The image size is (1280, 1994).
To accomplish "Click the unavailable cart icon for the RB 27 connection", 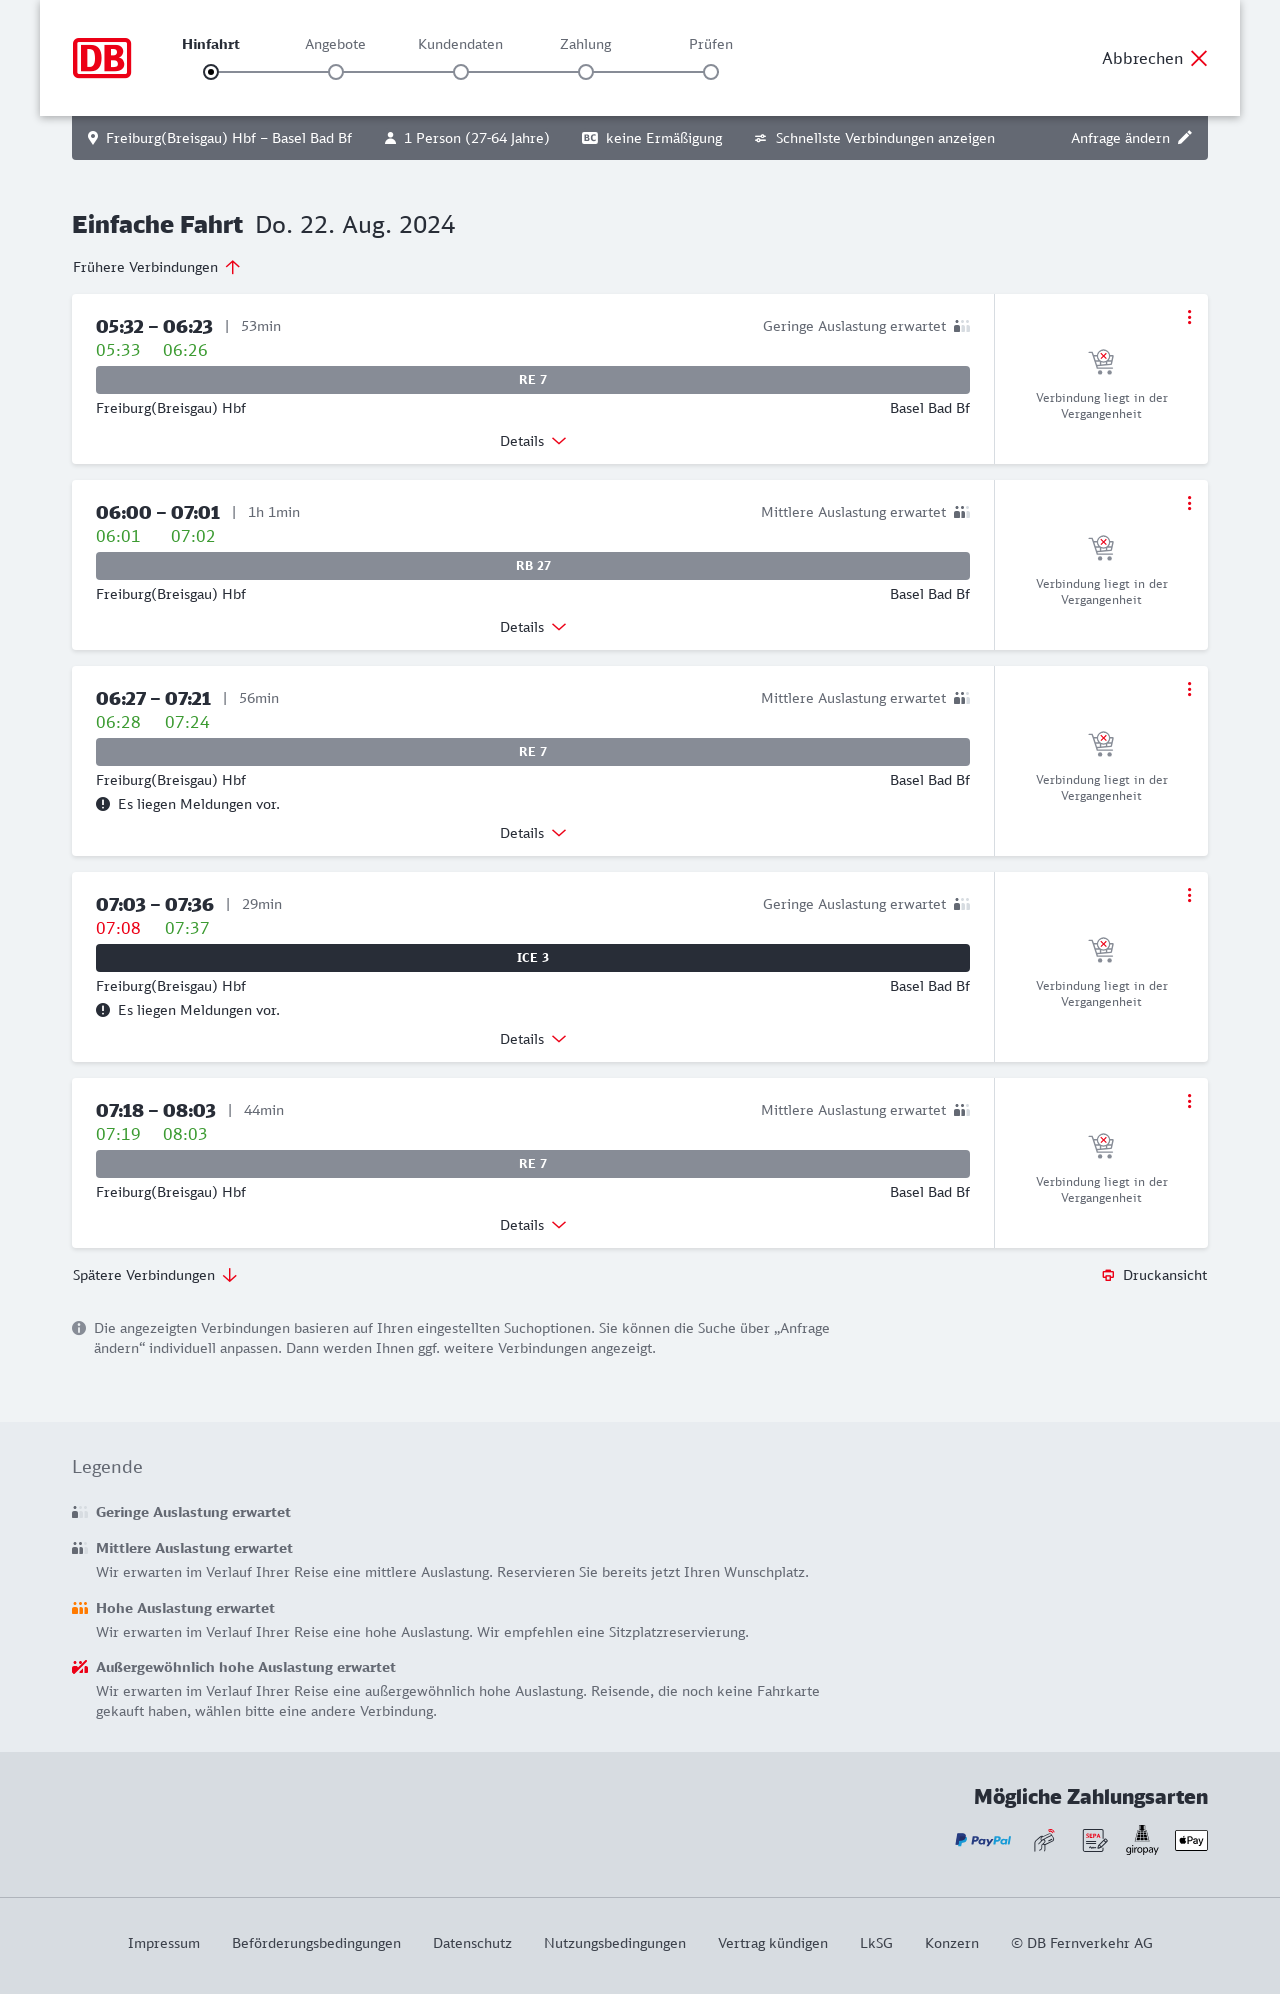I will click(x=1101, y=547).
